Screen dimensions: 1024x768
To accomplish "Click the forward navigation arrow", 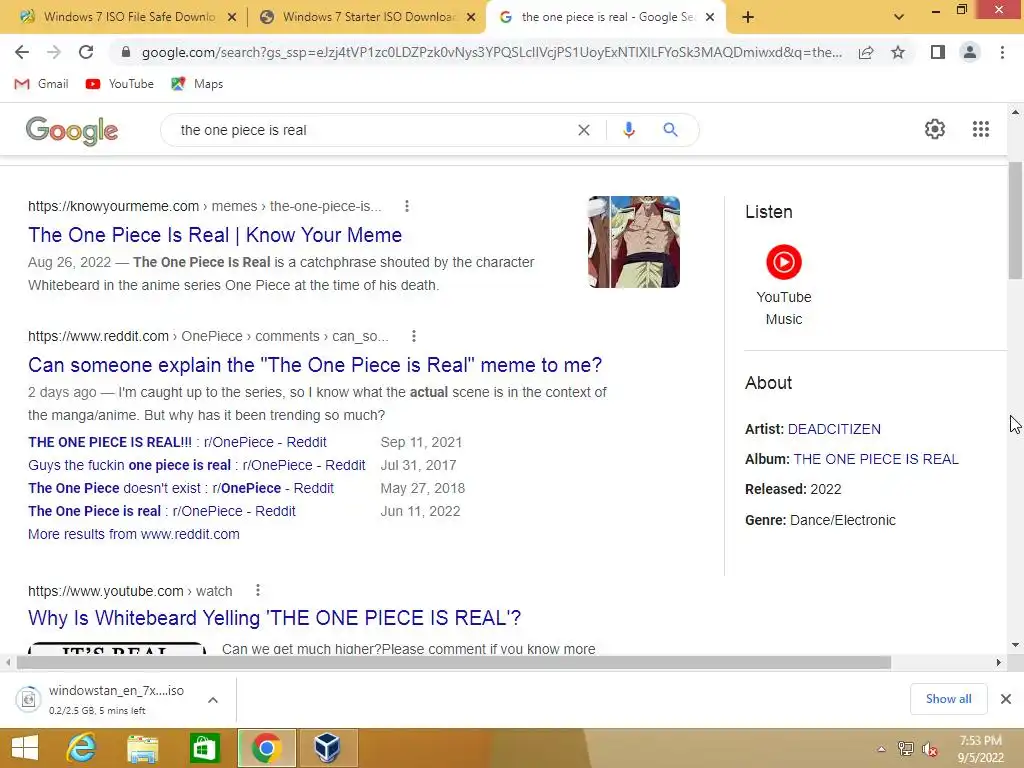I will (x=54, y=52).
